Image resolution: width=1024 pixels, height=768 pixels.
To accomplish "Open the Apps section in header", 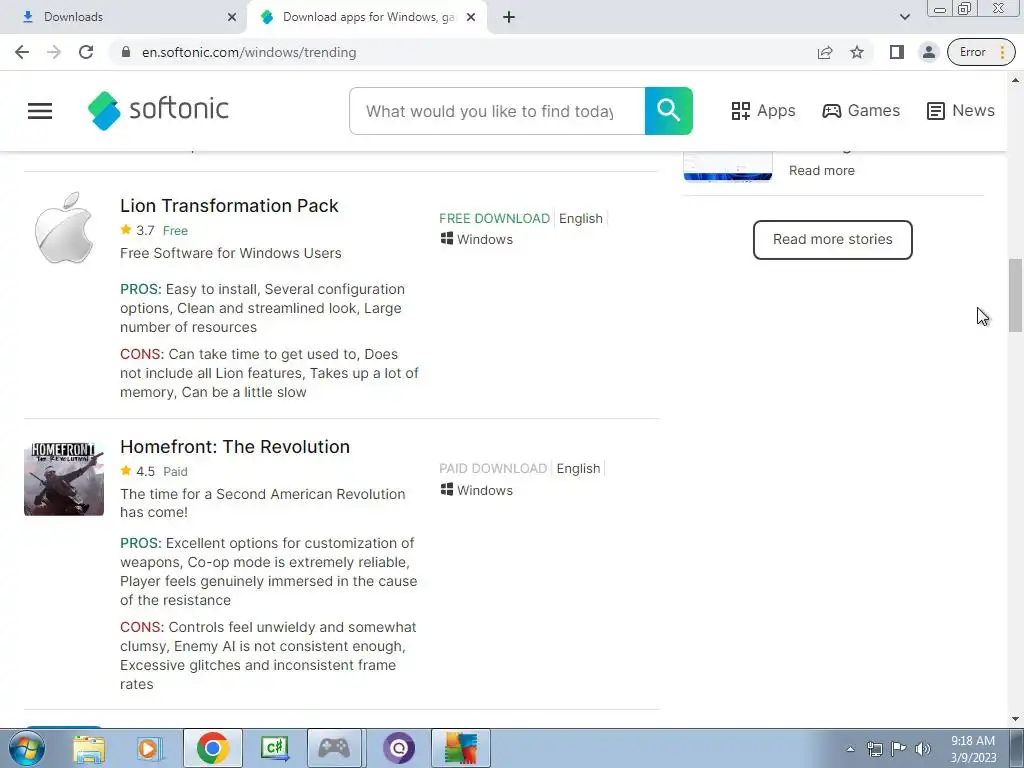I will (x=763, y=111).
